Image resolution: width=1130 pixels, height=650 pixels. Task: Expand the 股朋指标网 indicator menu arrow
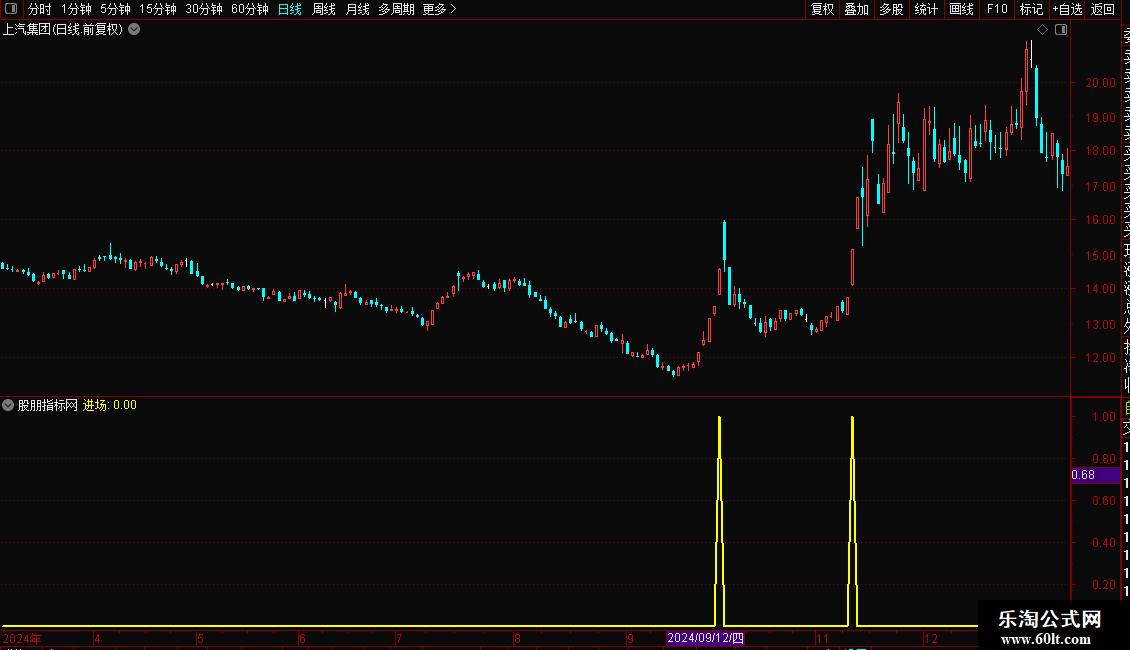point(8,405)
